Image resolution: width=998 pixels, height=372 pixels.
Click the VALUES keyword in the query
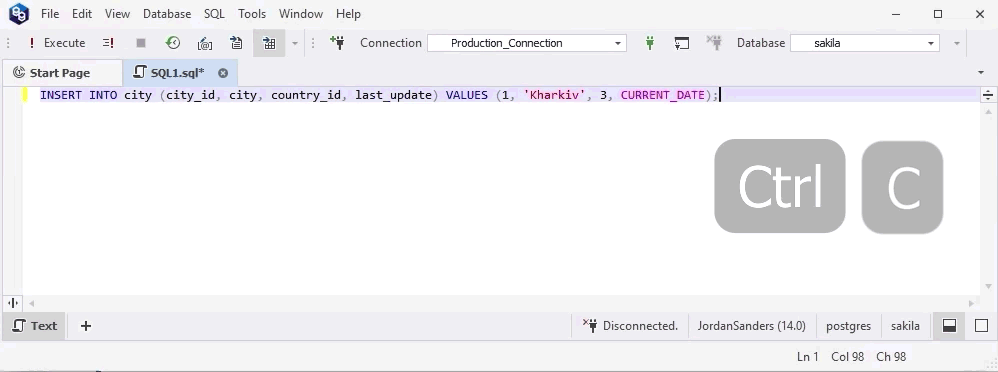coord(467,95)
